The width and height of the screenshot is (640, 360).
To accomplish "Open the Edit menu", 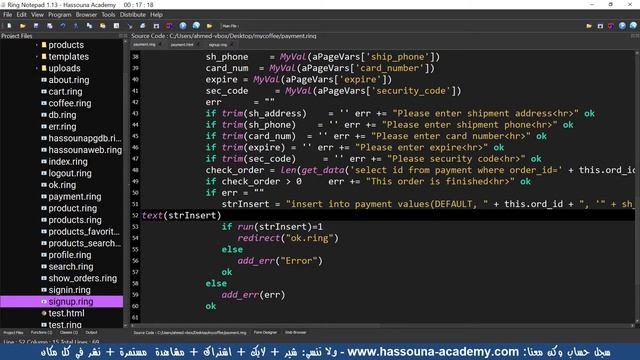I will point(22,15).
